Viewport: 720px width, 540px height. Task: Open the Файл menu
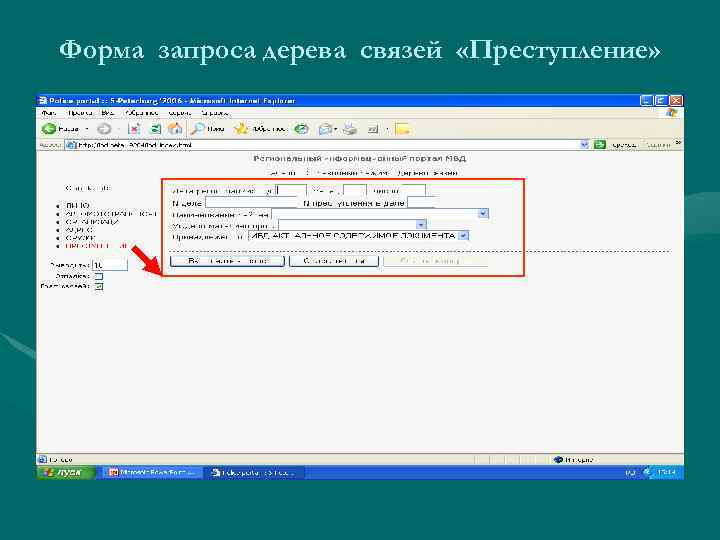point(49,113)
